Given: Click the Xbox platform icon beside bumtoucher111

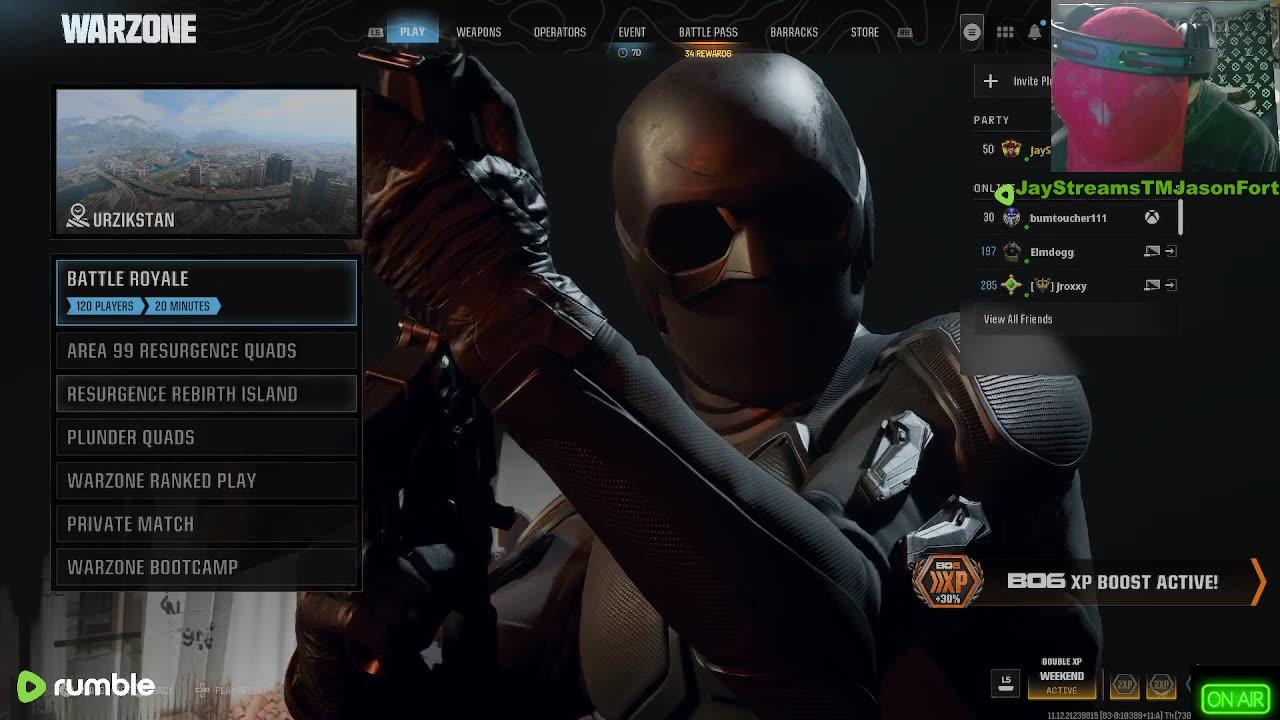Looking at the screenshot, I should click(1152, 217).
